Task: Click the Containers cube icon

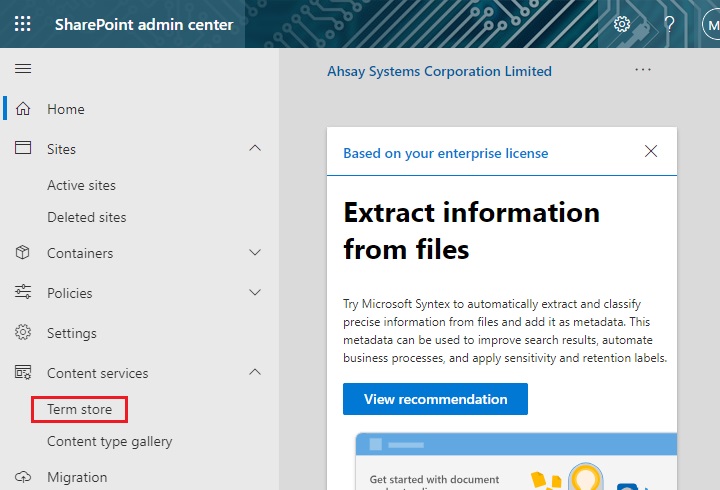Action: click(23, 253)
